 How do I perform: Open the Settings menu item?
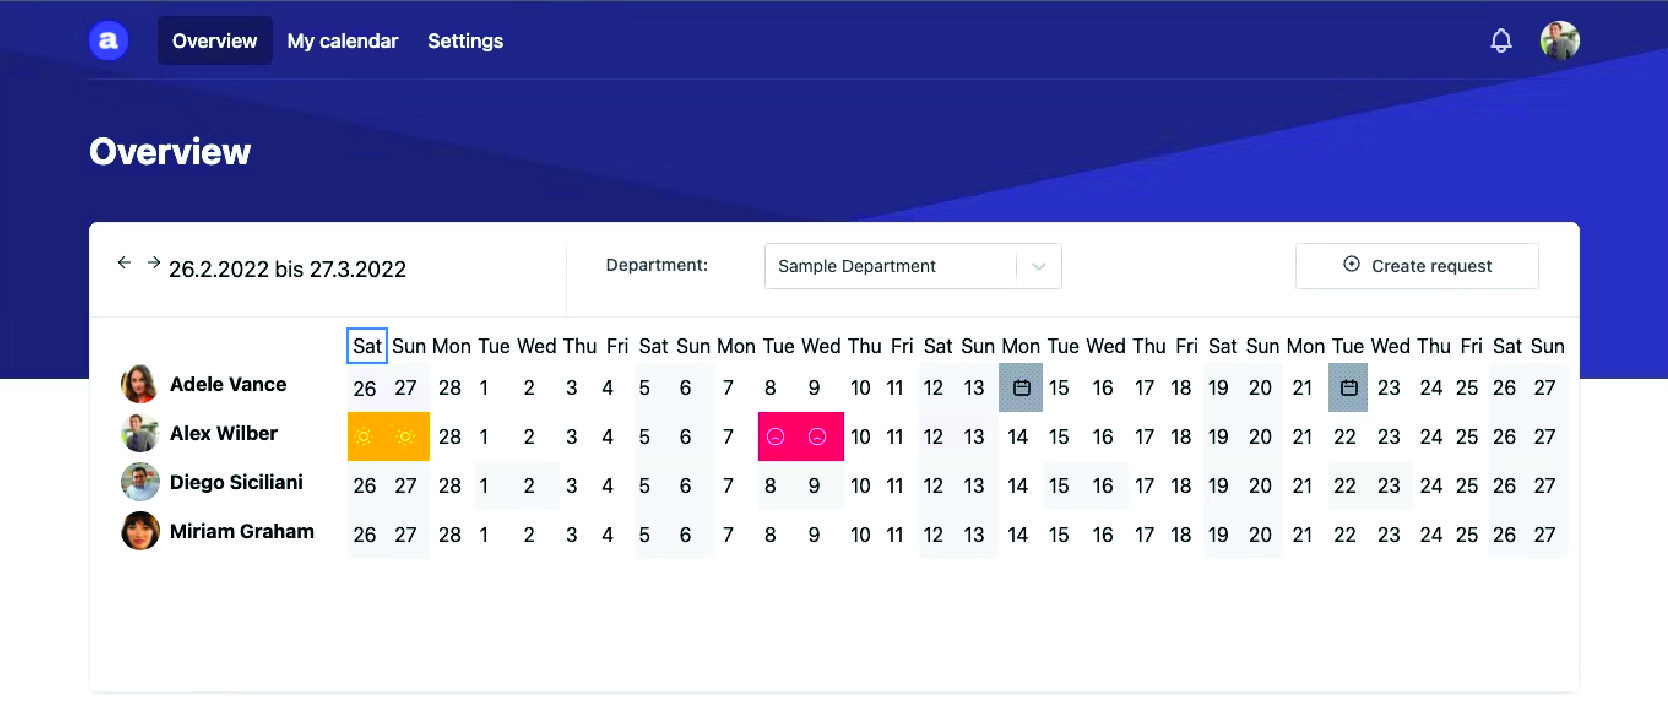click(464, 41)
